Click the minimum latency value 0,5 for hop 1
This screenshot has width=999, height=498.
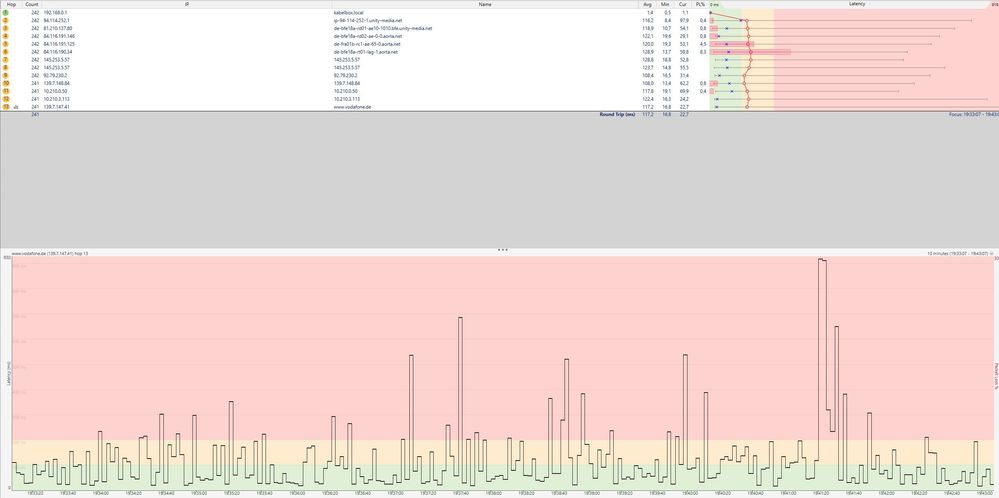(x=667, y=13)
